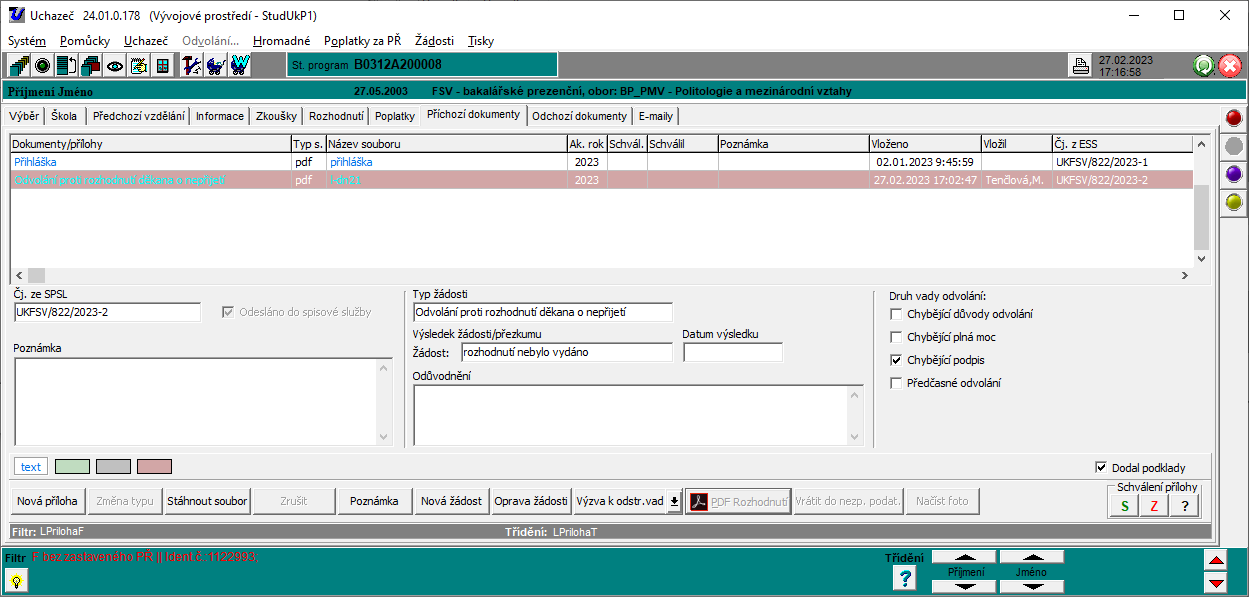This screenshot has height=597, width=1249.
Task: Click the Stáhnout soubor button
Action: click(x=207, y=501)
